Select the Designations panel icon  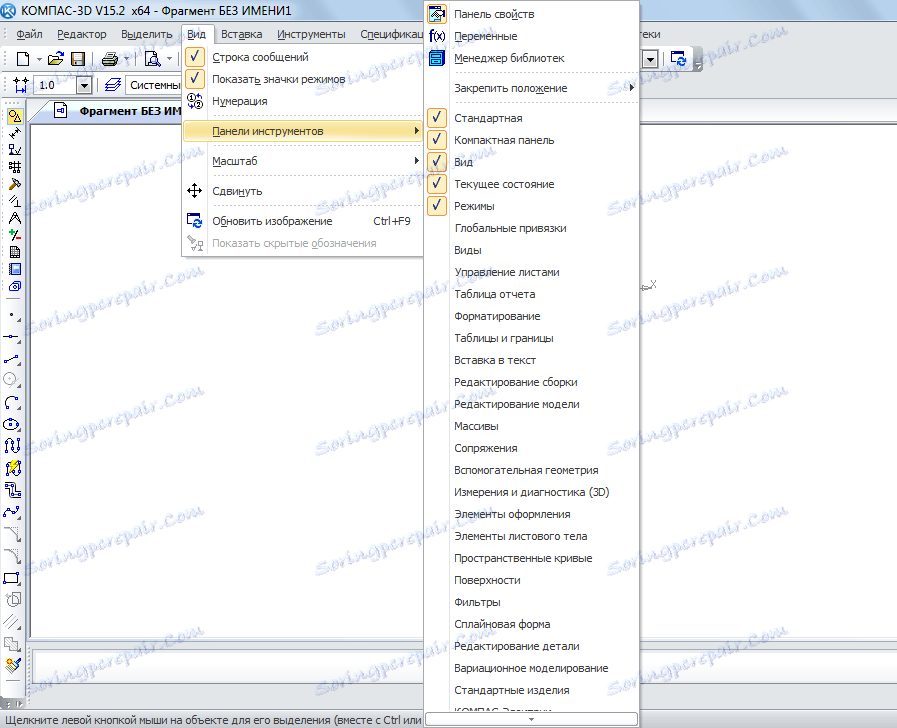14,150
